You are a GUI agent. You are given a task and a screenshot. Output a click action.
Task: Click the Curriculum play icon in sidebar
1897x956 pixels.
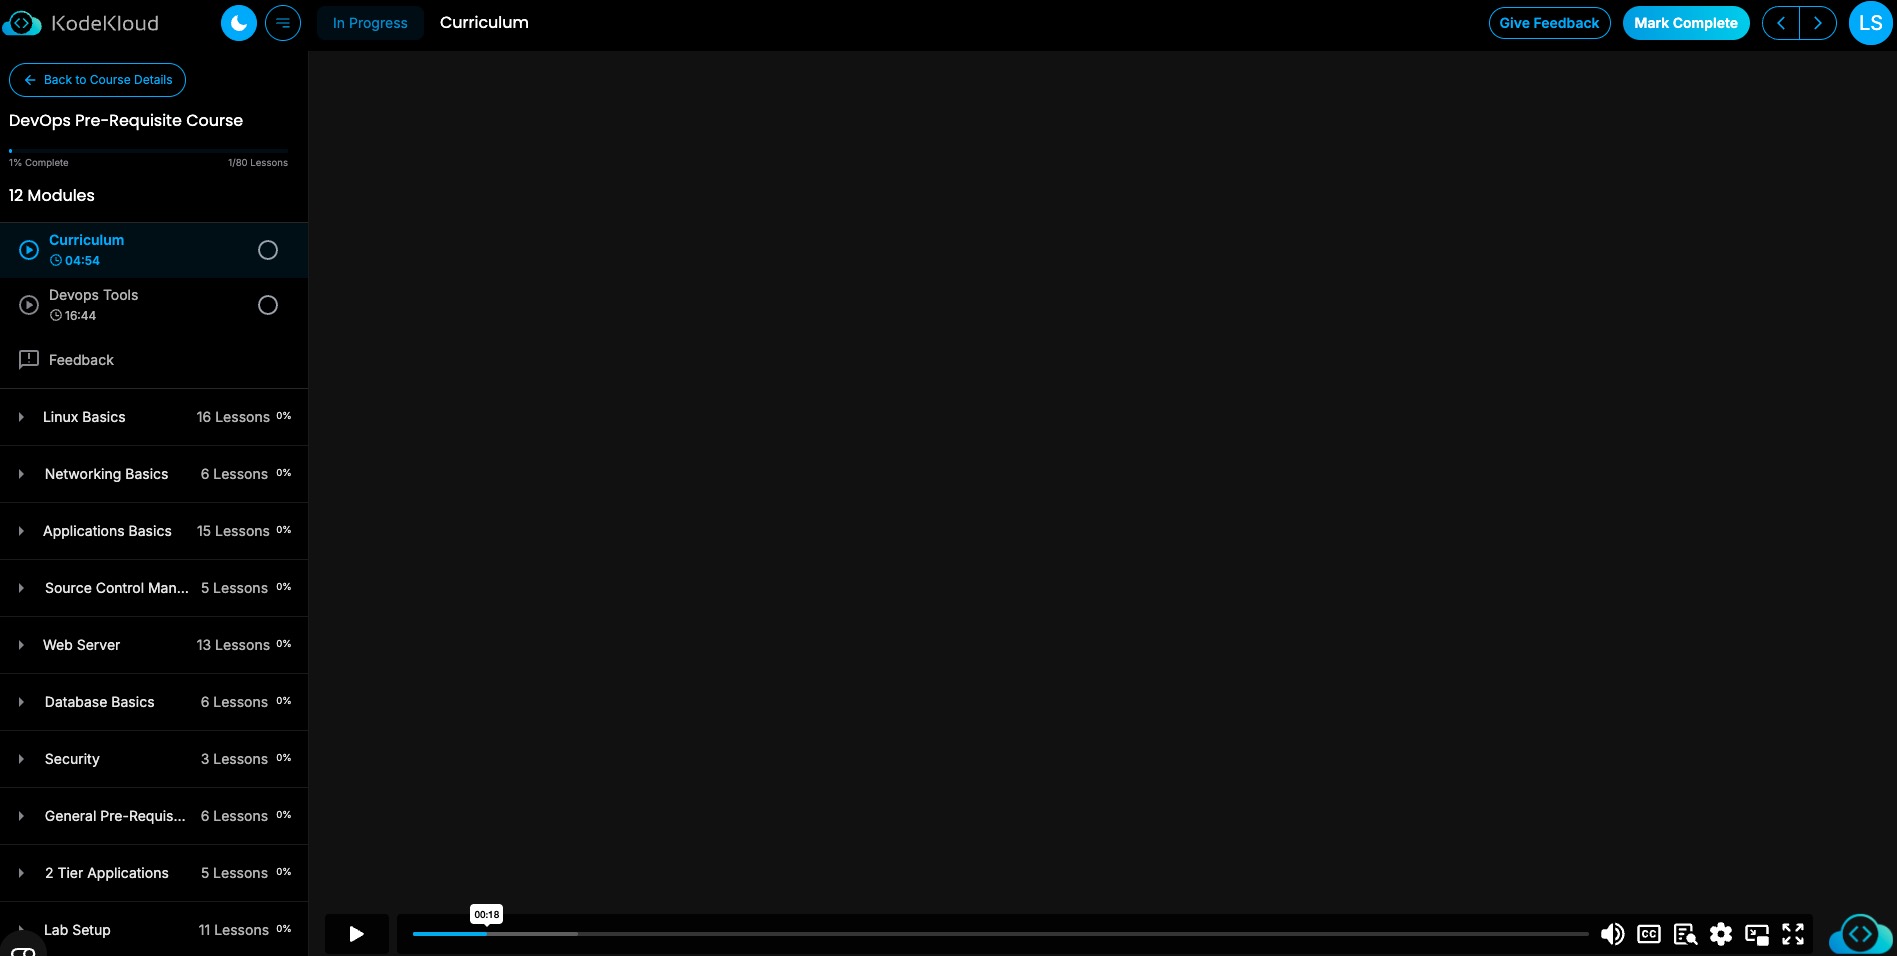(29, 250)
